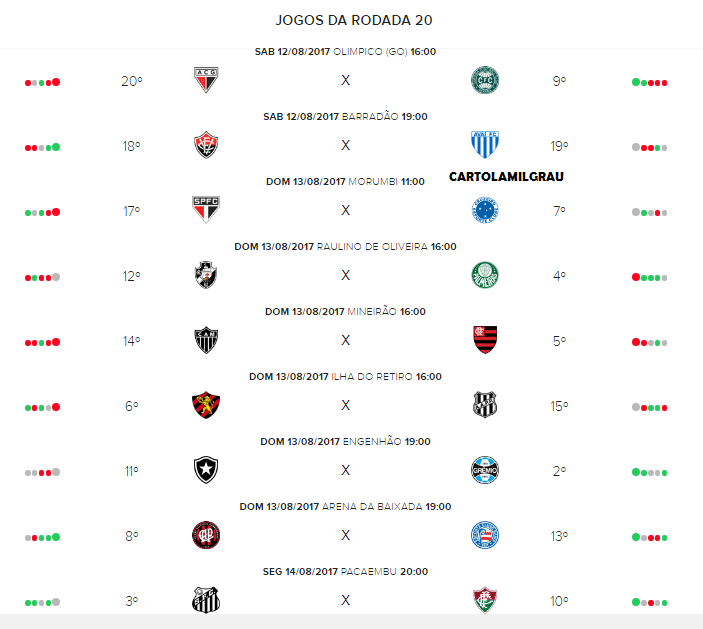Click the Cruzeiro blue star crest
This screenshot has width=703, height=629.
pyautogui.click(x=485, y=210)
